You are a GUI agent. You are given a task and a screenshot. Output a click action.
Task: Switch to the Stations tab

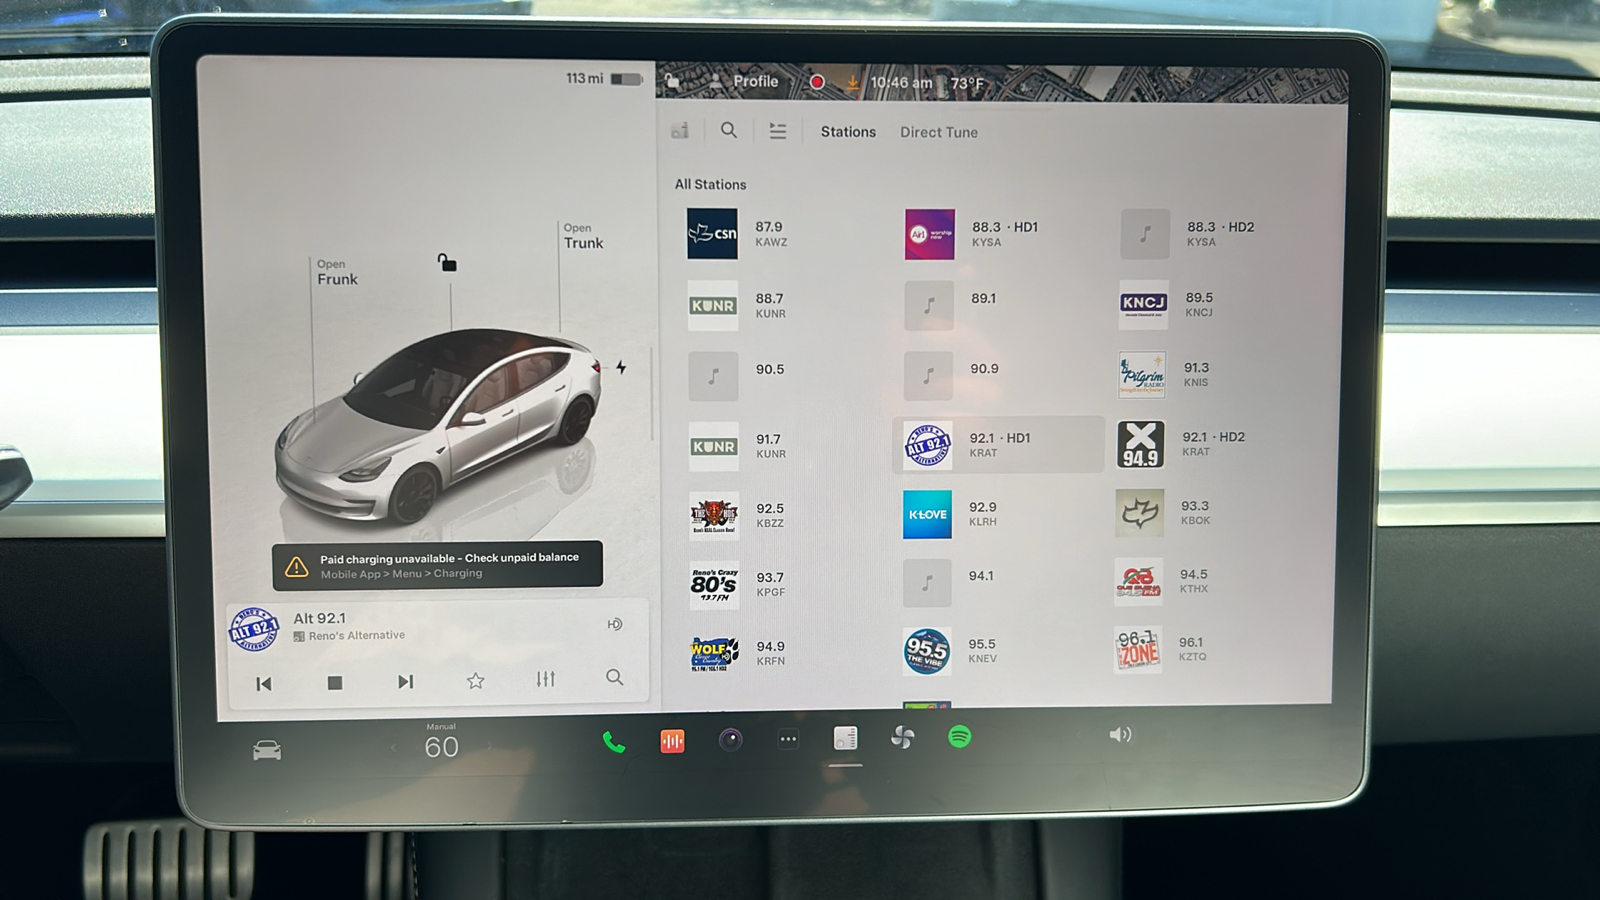[848, 132]
